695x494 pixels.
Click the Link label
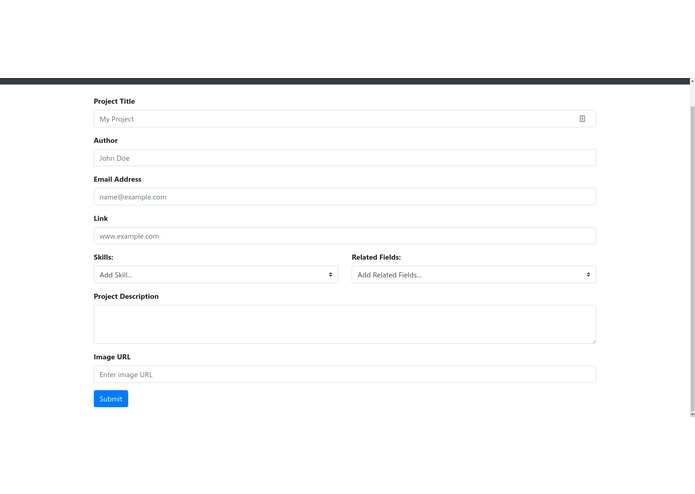[x=101, y=218]
